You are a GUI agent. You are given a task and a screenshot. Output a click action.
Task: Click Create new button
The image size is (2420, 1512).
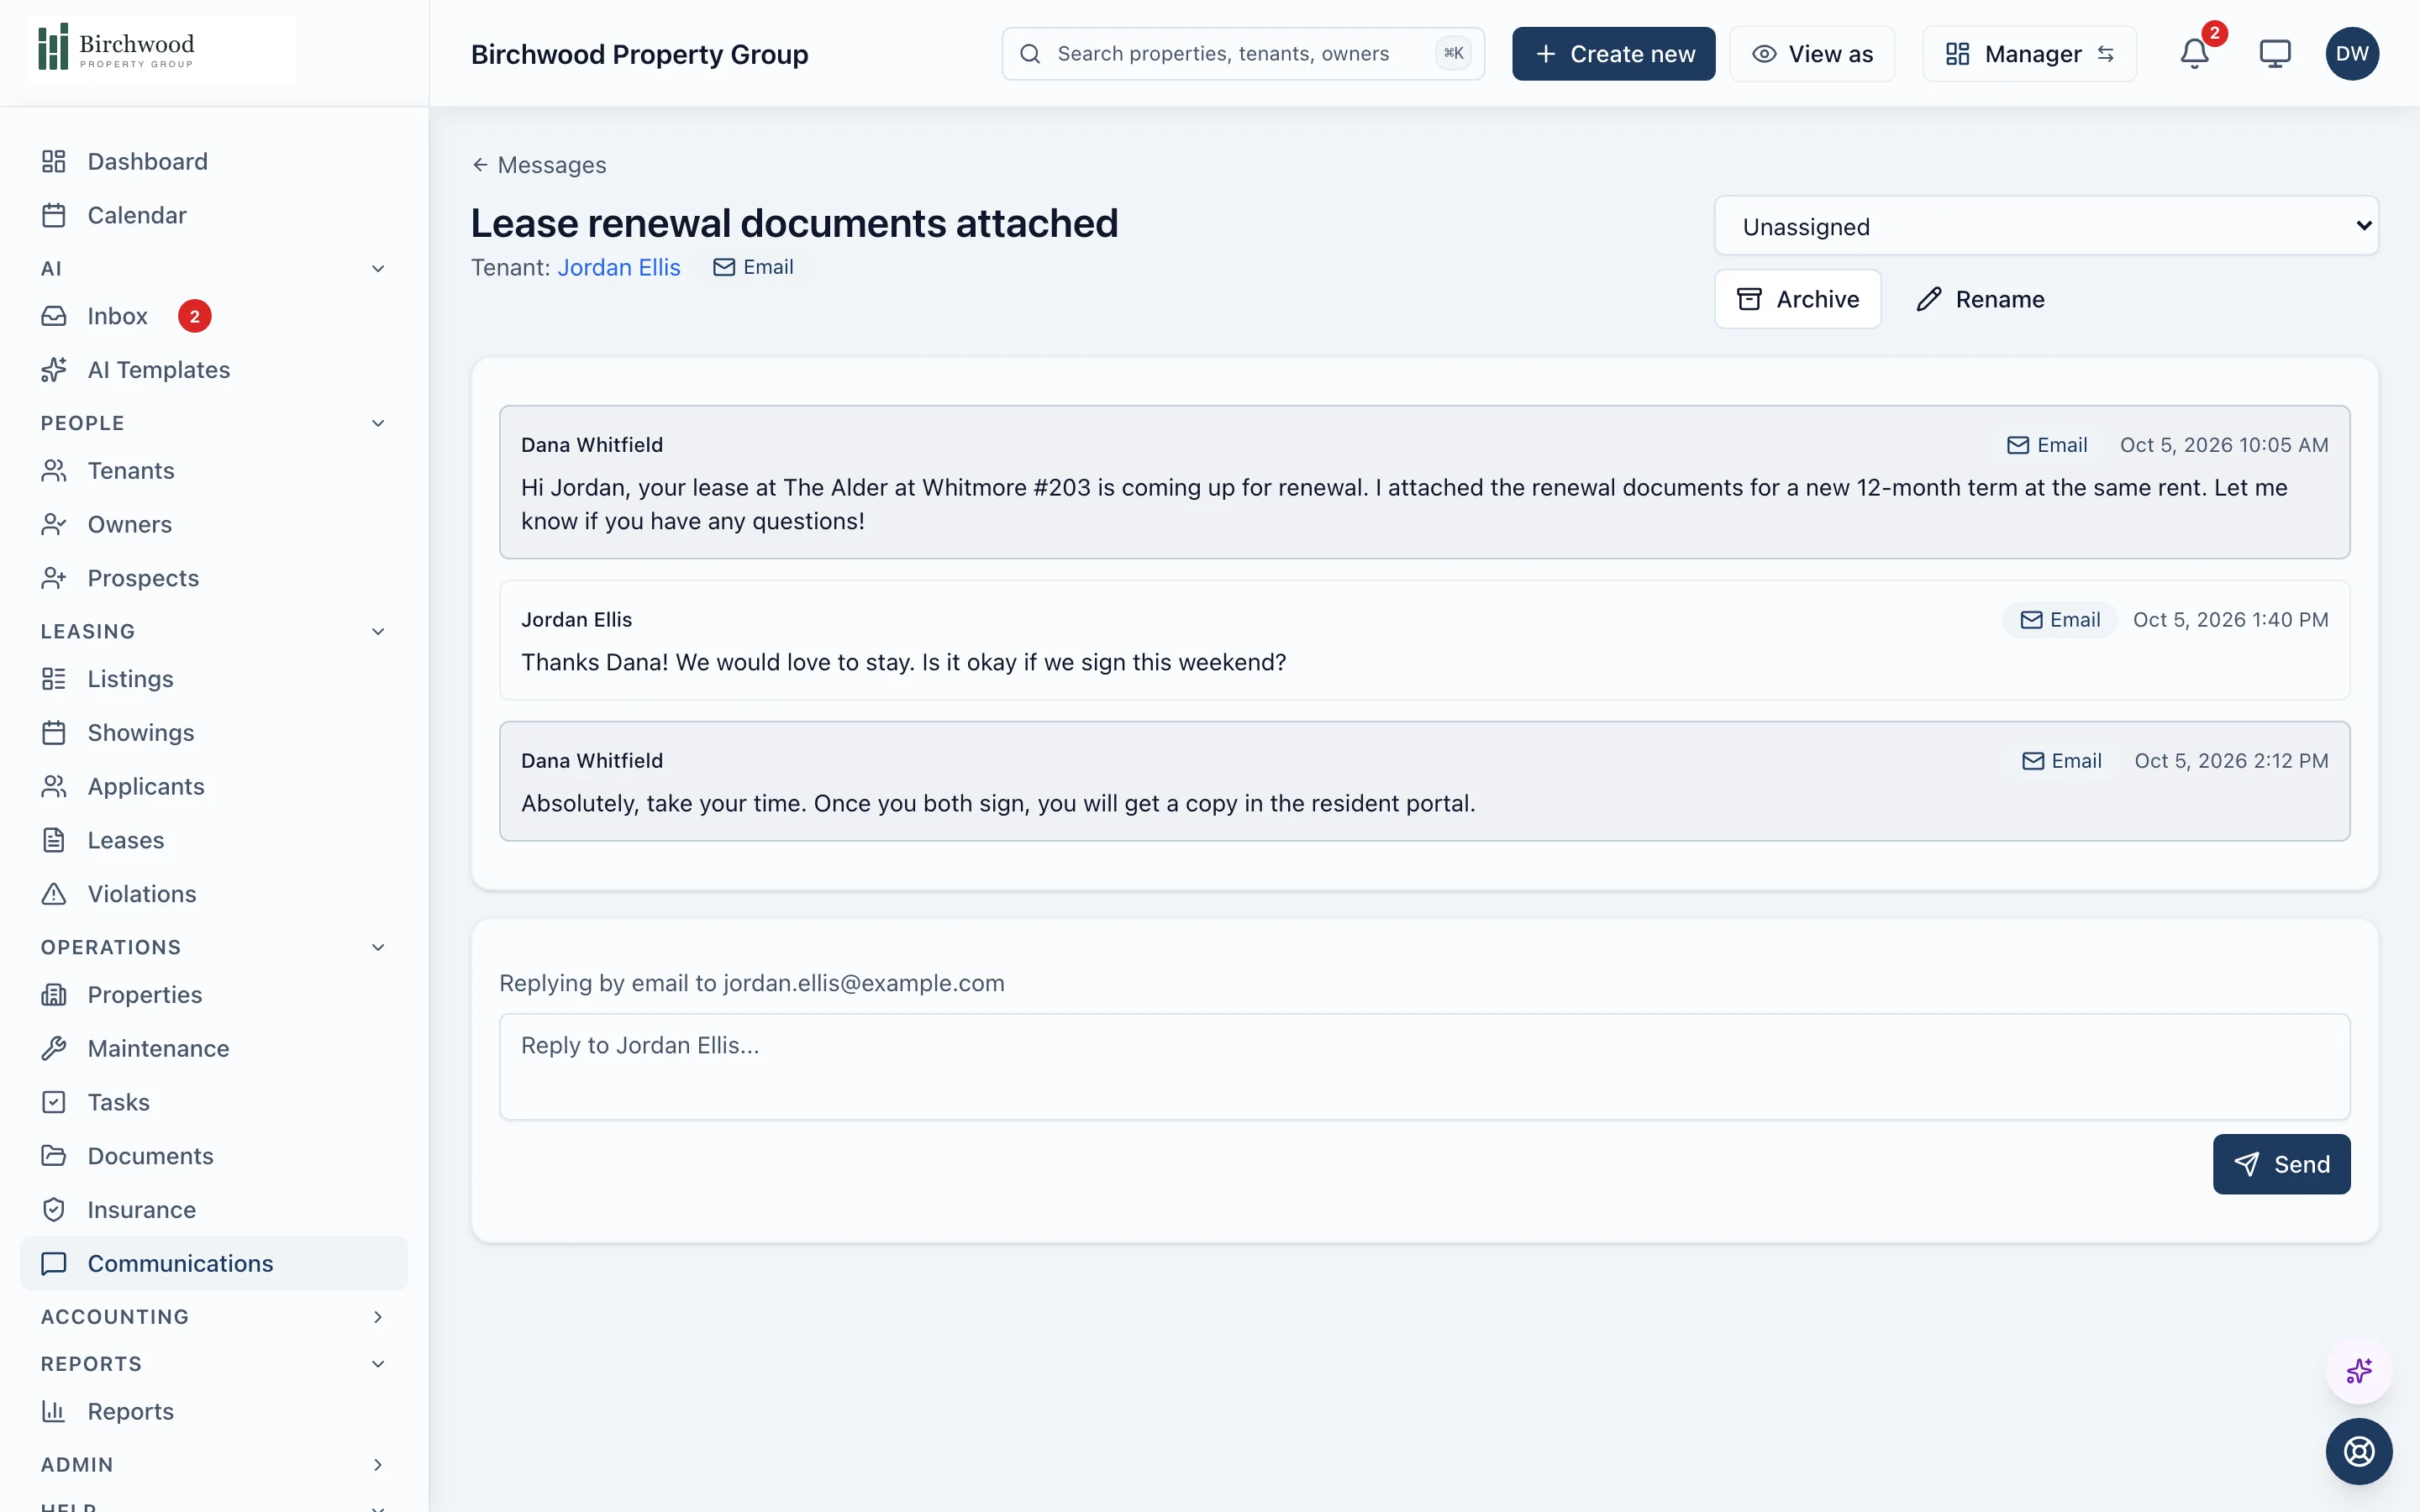1613,54
